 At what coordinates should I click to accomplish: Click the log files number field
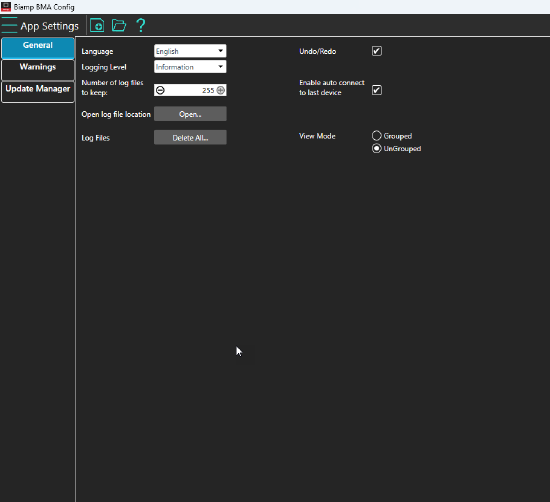190,90
